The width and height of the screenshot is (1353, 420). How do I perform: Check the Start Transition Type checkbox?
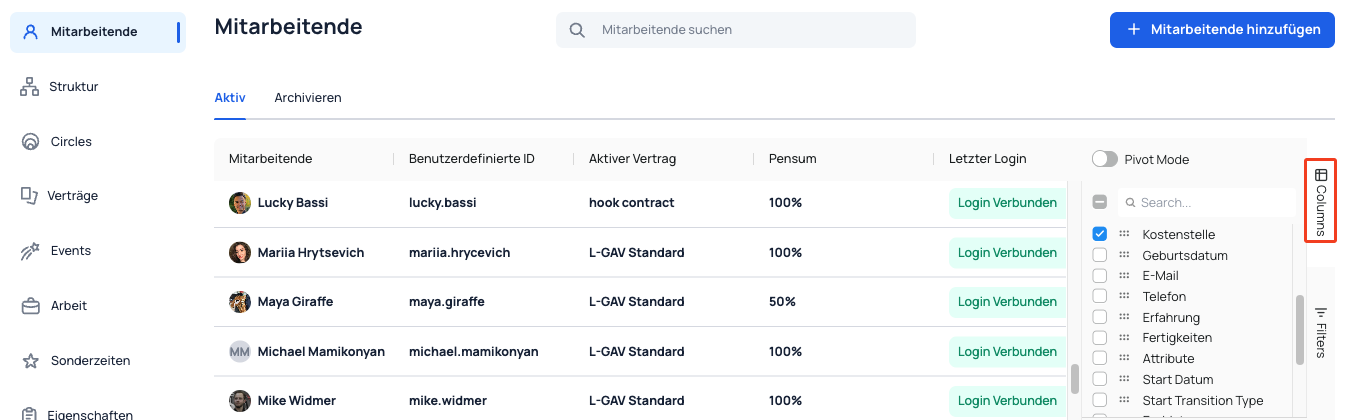click(1100, 400)
